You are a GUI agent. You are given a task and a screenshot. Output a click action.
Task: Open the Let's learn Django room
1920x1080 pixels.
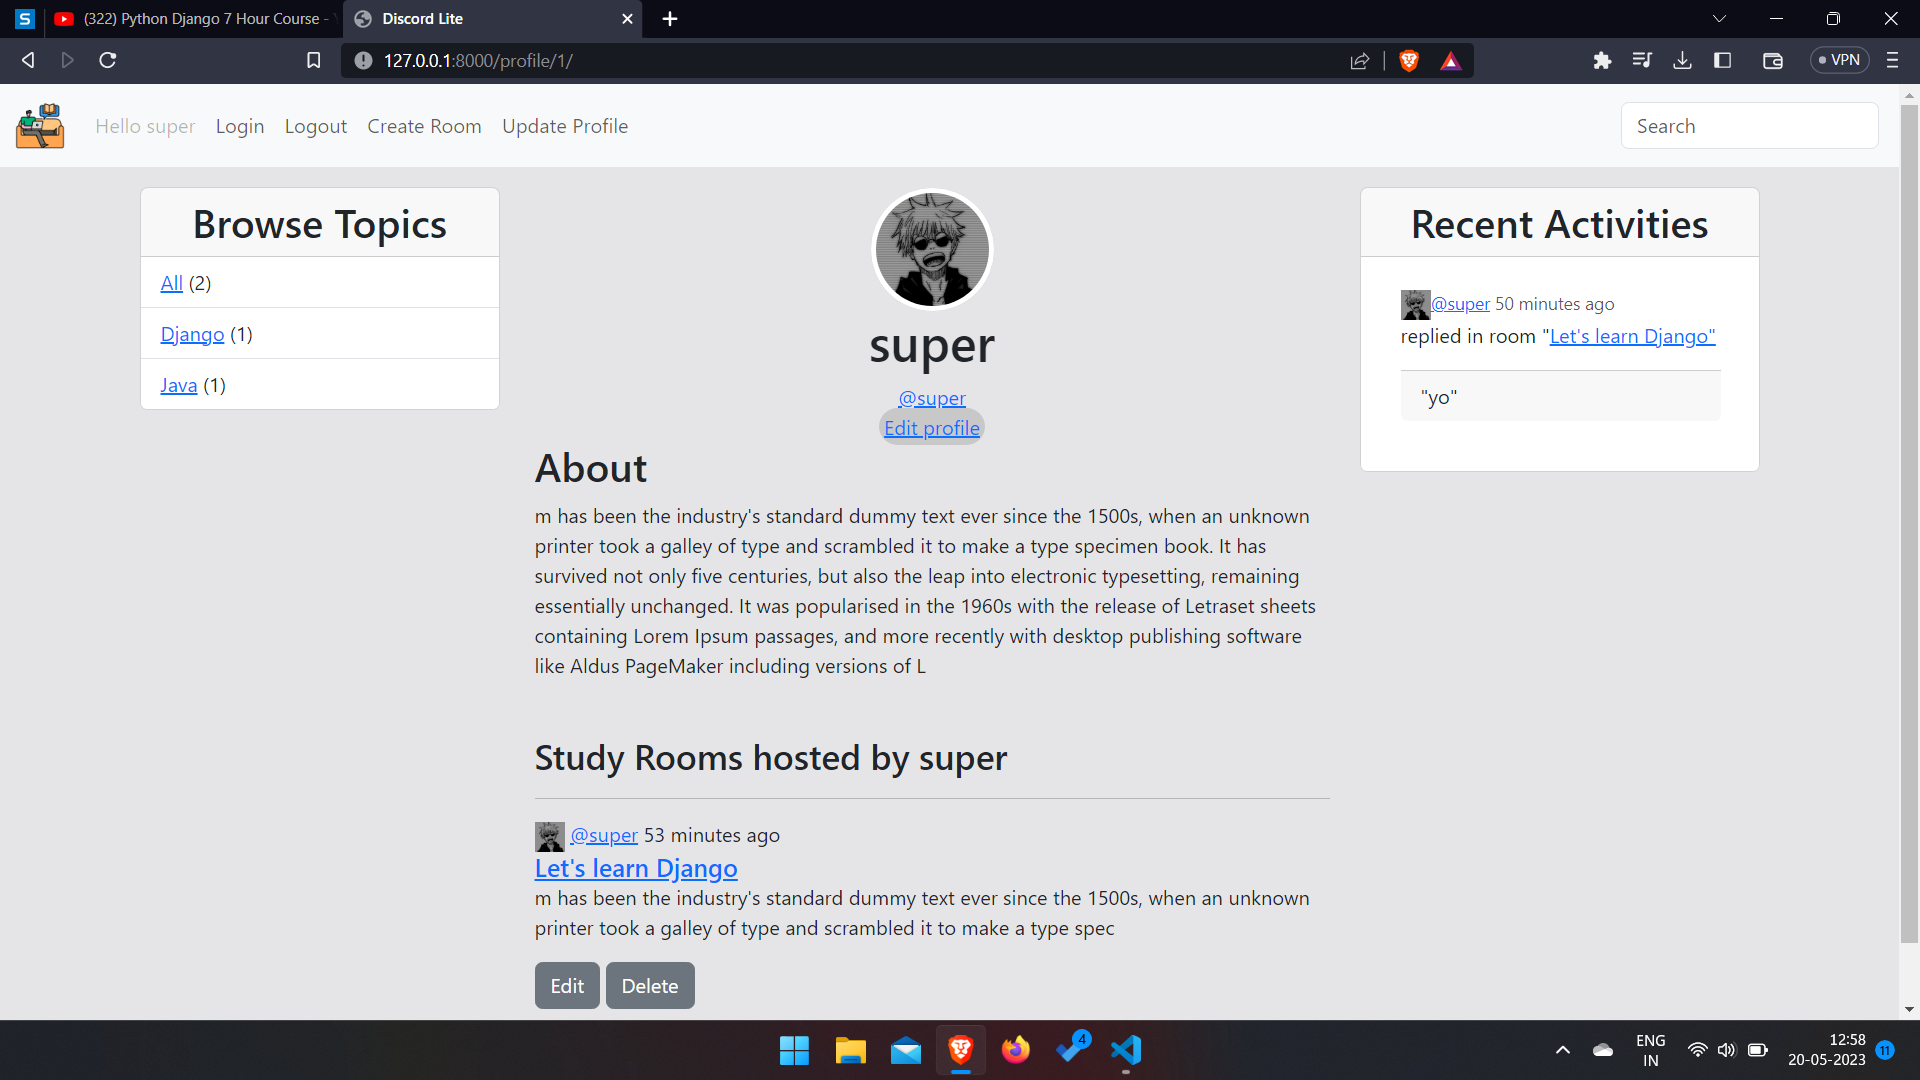[x=635, y=868]
